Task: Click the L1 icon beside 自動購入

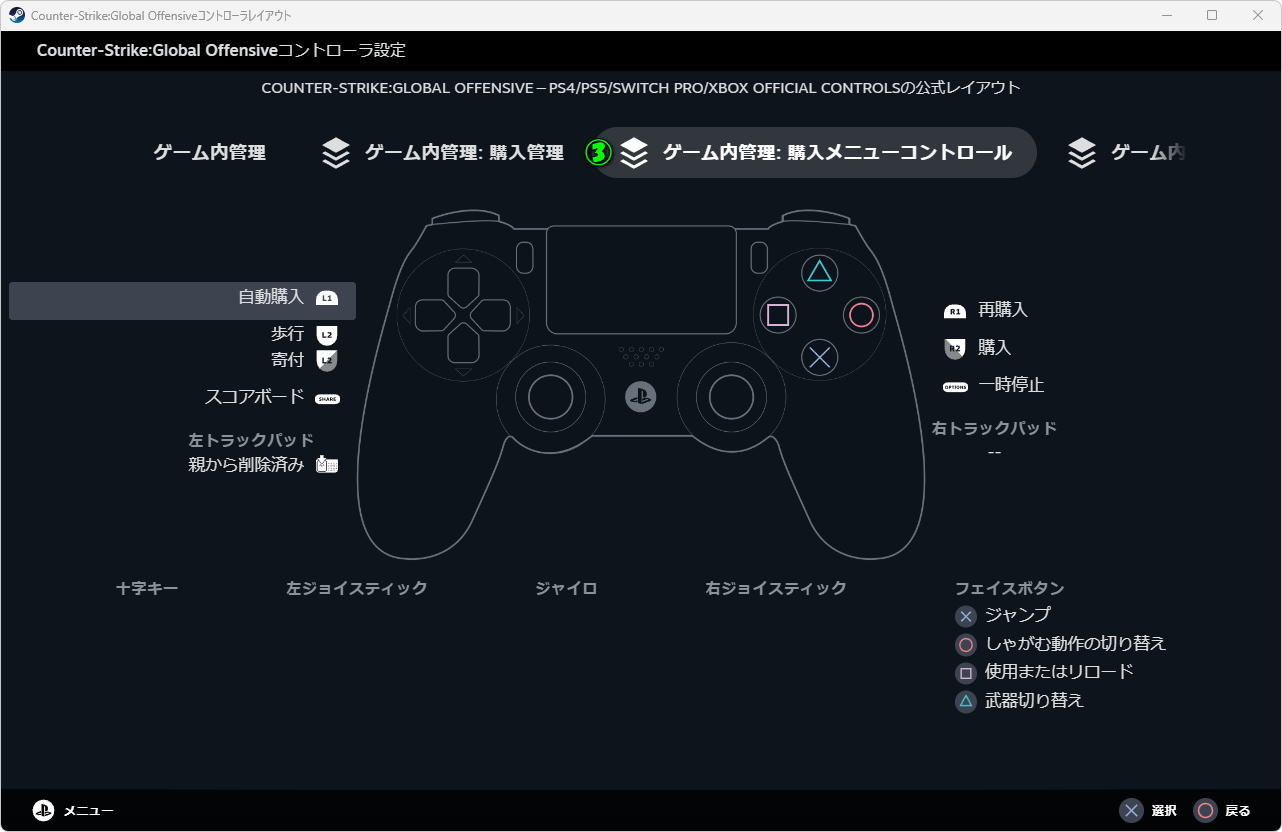Action: [327, 300]
